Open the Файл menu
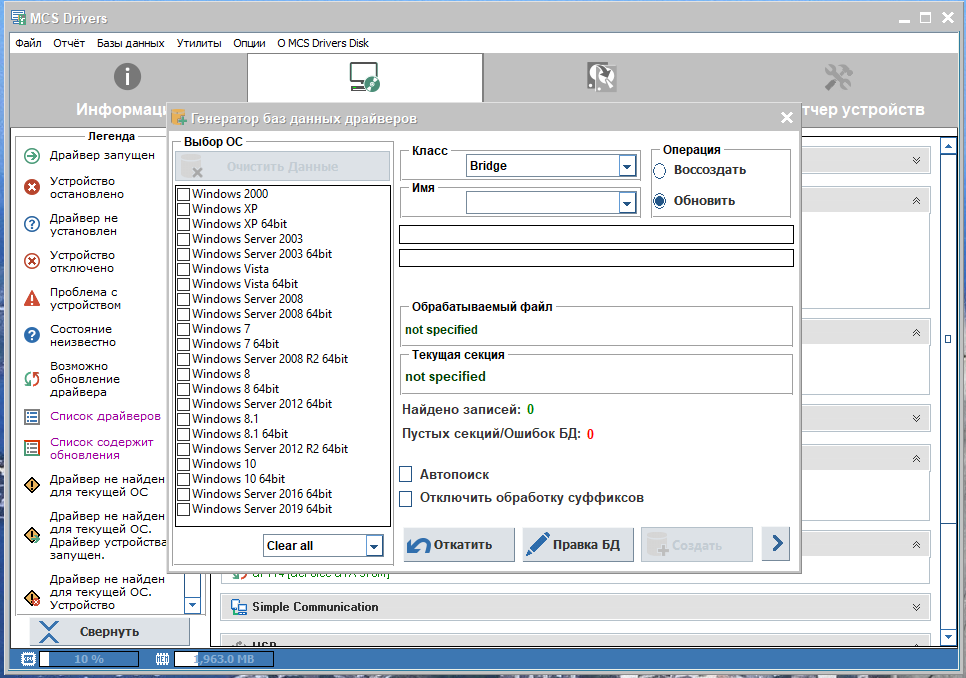Image resolution: width=966 pixels, height=678 pixels. click(28, 43)
